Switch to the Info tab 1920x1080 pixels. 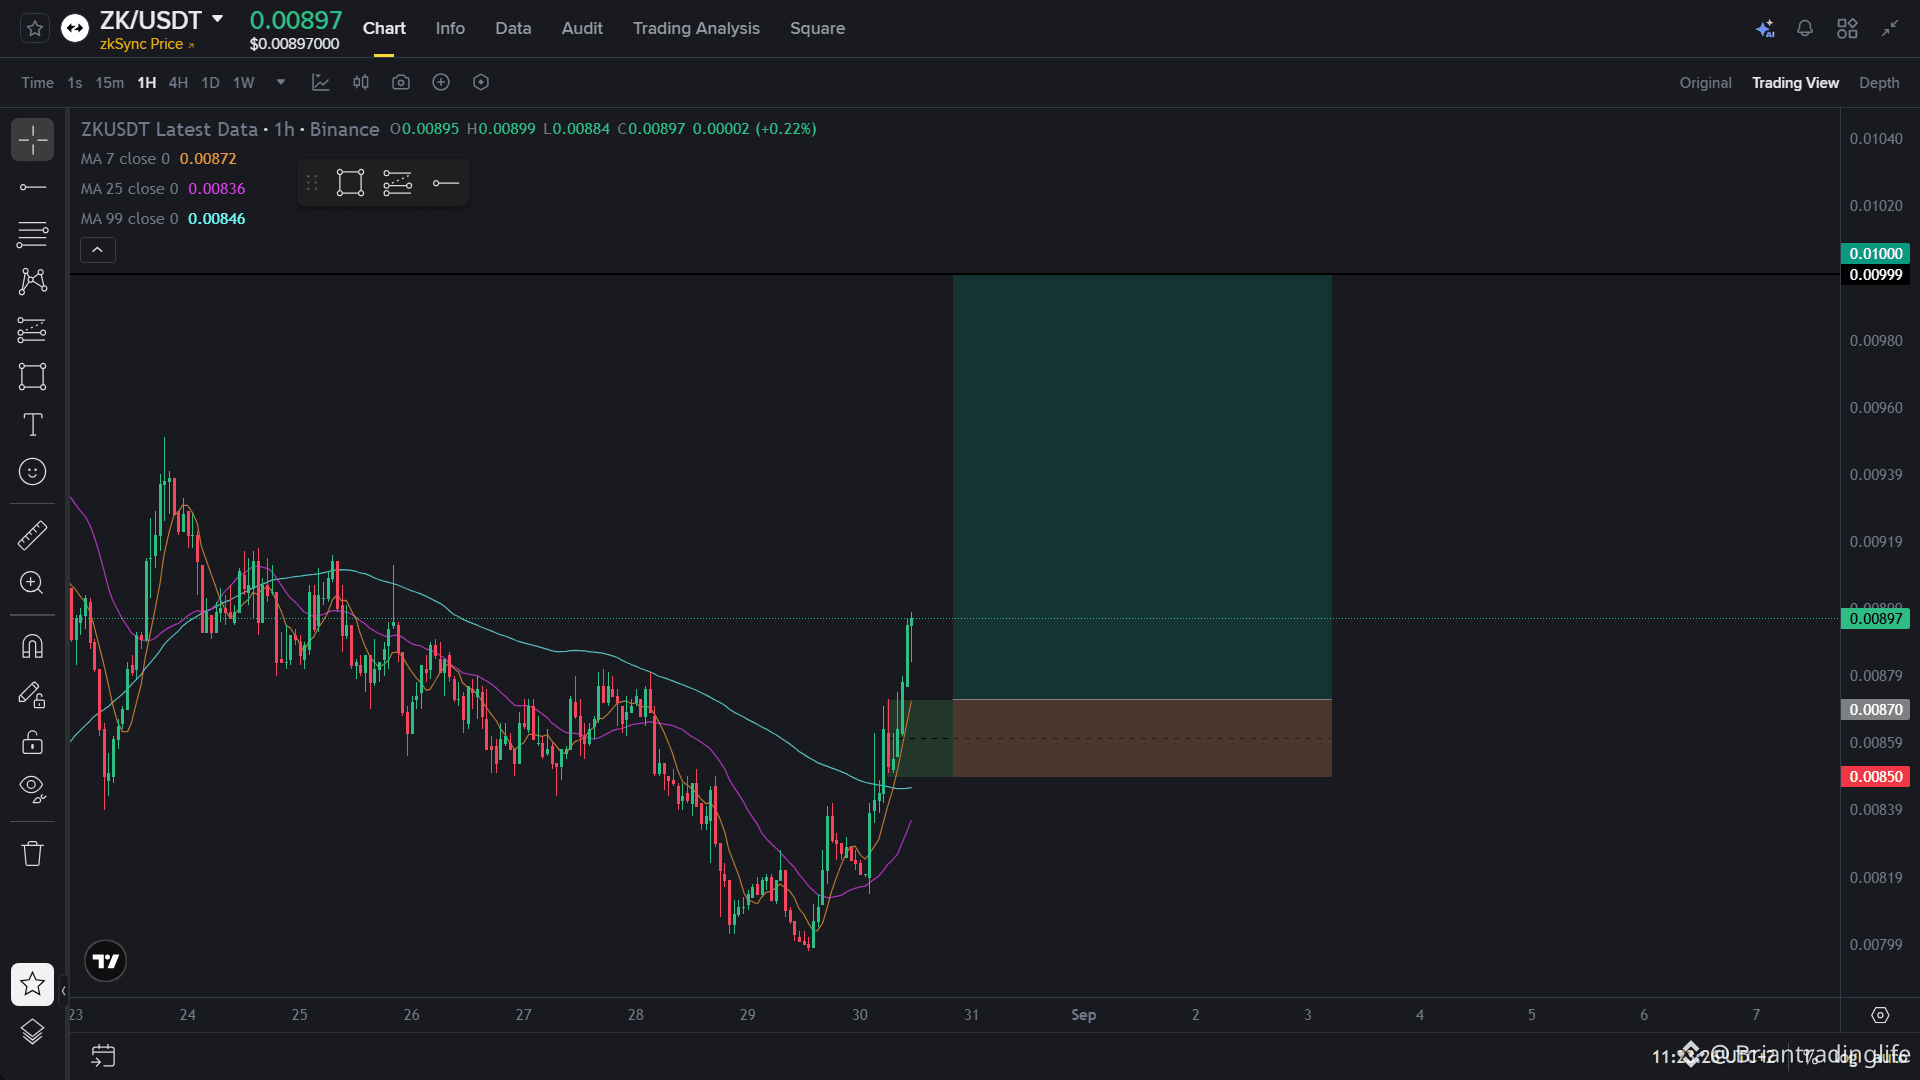[x=450, y=28]
